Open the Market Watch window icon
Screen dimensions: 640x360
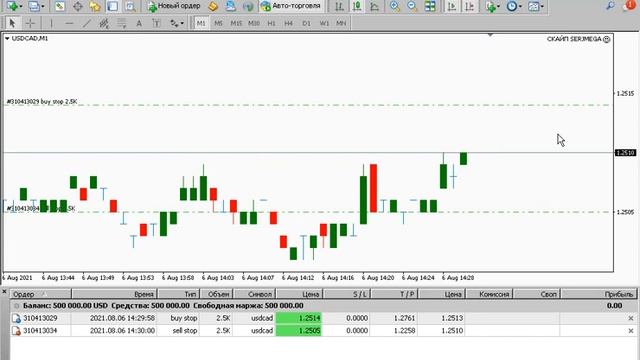click(60, 6)
